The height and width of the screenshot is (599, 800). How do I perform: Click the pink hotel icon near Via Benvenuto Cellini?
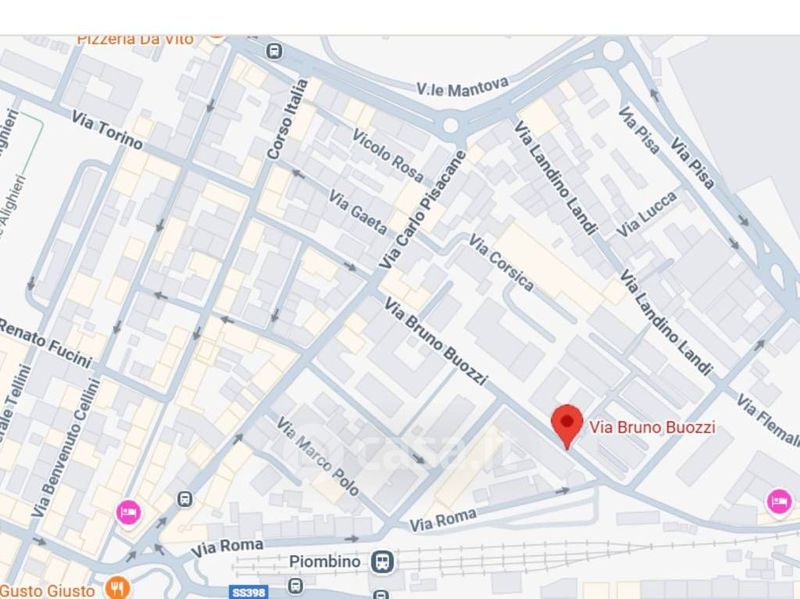click(x=128, y=512)
